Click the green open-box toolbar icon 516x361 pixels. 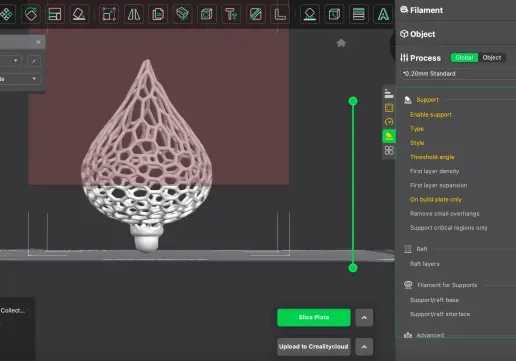182,14
